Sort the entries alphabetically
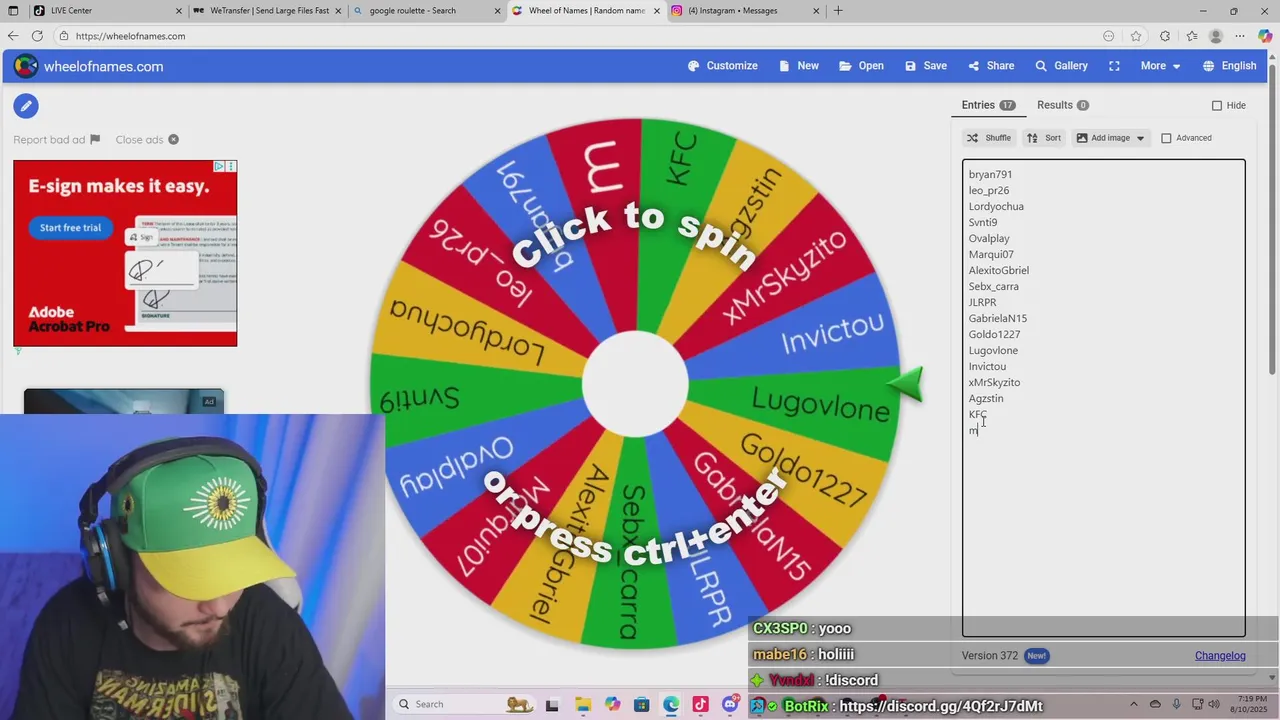The image size is (1280, 720). 1044,138
